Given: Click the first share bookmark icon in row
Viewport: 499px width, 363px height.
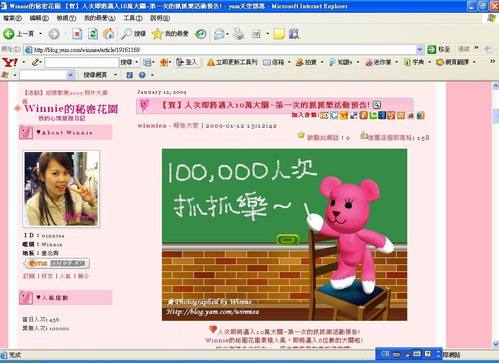Looking at the screenshot, I should point(324,116).
